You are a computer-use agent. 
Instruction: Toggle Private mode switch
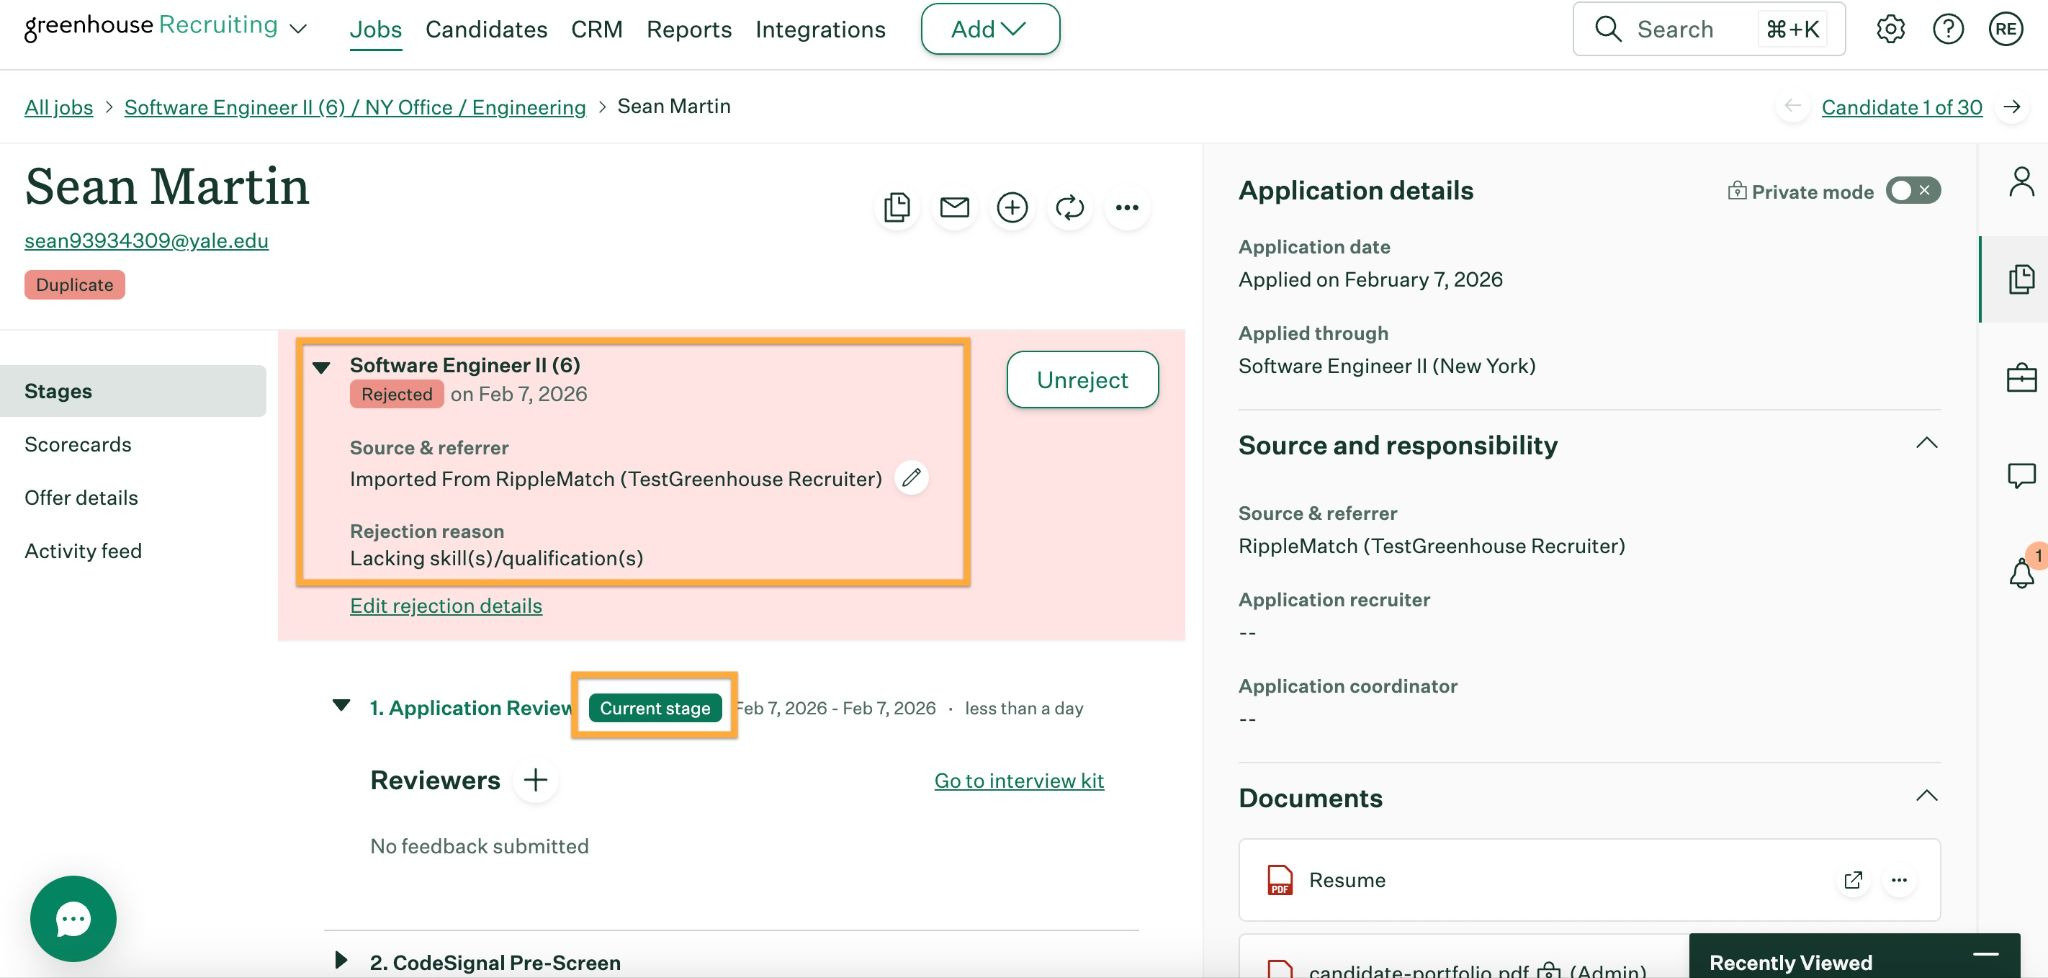1912,191
